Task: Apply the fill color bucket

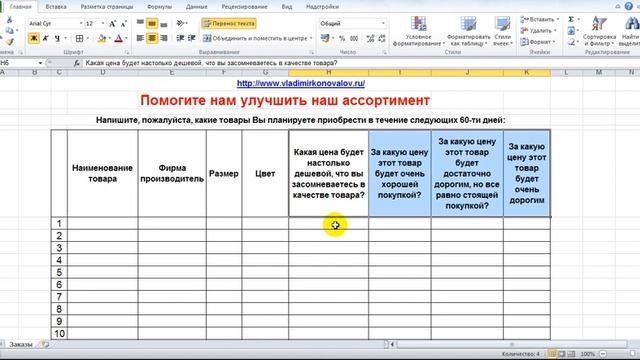Action: click(102, 38)
